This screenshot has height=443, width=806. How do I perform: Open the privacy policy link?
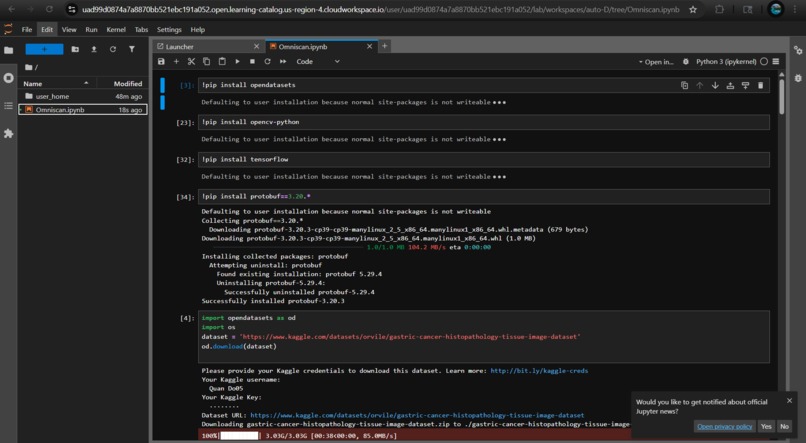[725, 427]
